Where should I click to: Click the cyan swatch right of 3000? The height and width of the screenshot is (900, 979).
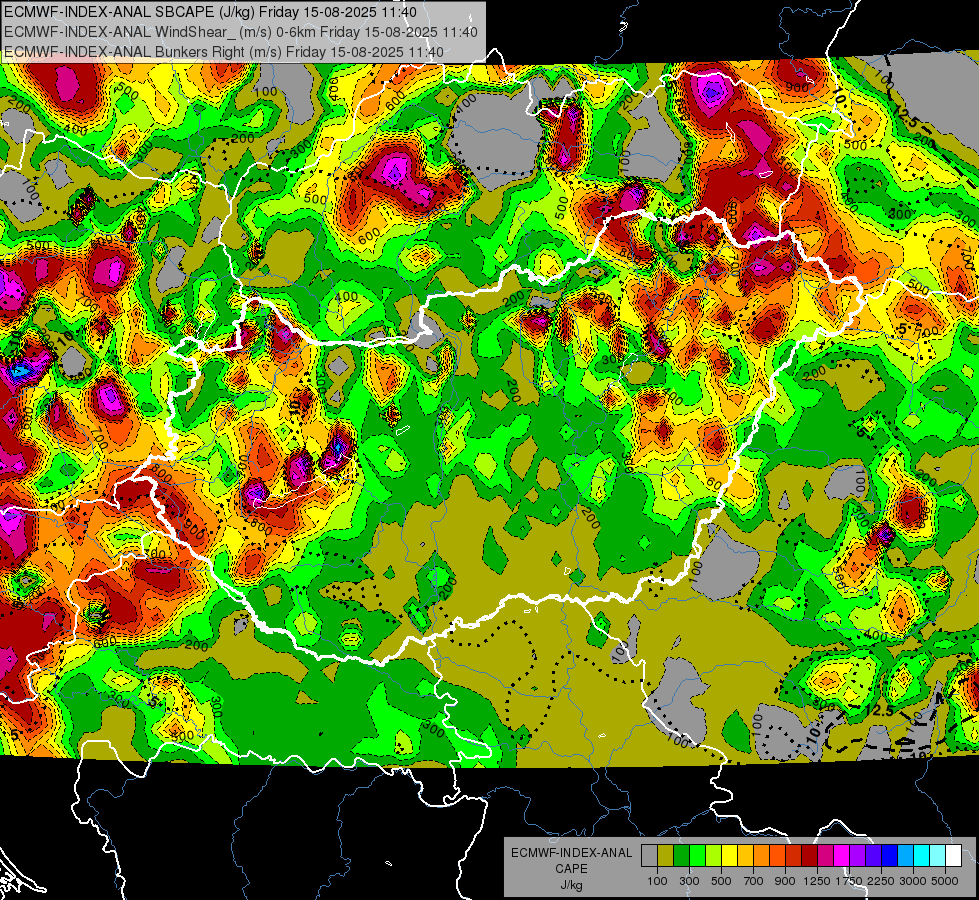click(x=922, y=856)
